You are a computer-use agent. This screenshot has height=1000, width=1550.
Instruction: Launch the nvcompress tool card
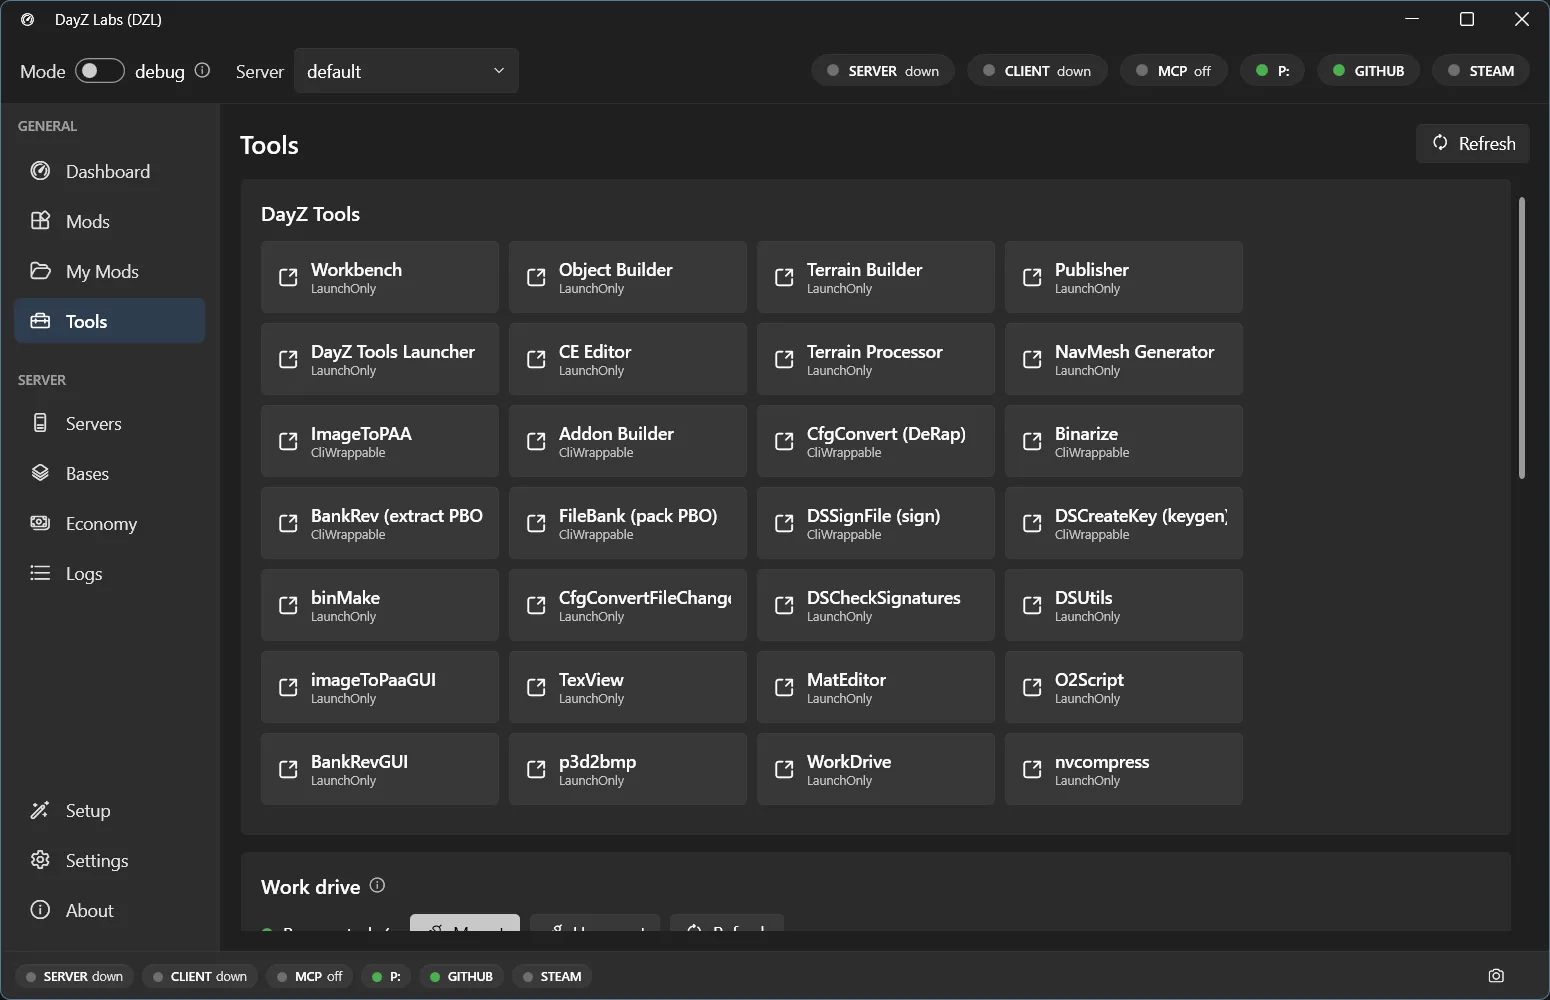(x=1124, y=769)
